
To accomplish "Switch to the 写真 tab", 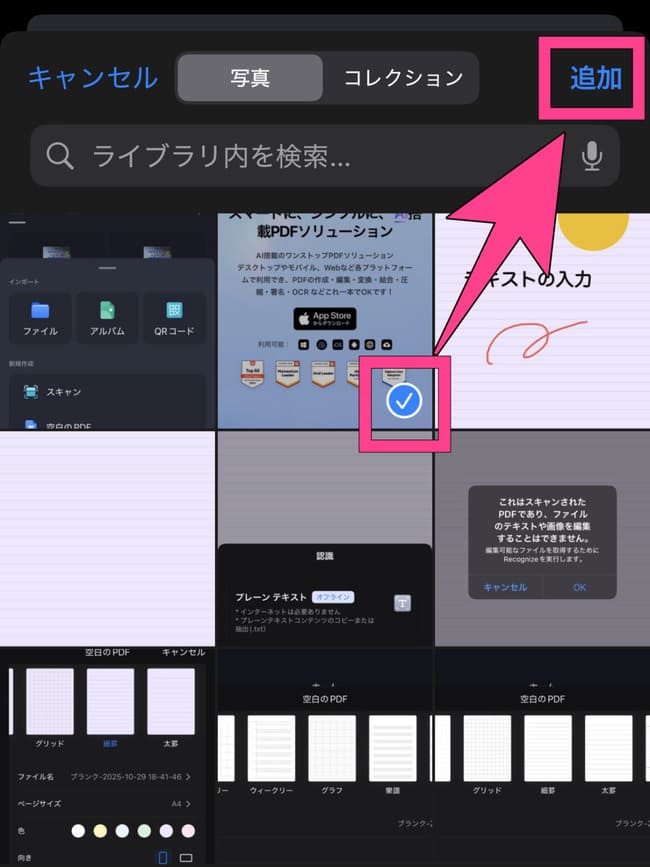I will [250, 78].
